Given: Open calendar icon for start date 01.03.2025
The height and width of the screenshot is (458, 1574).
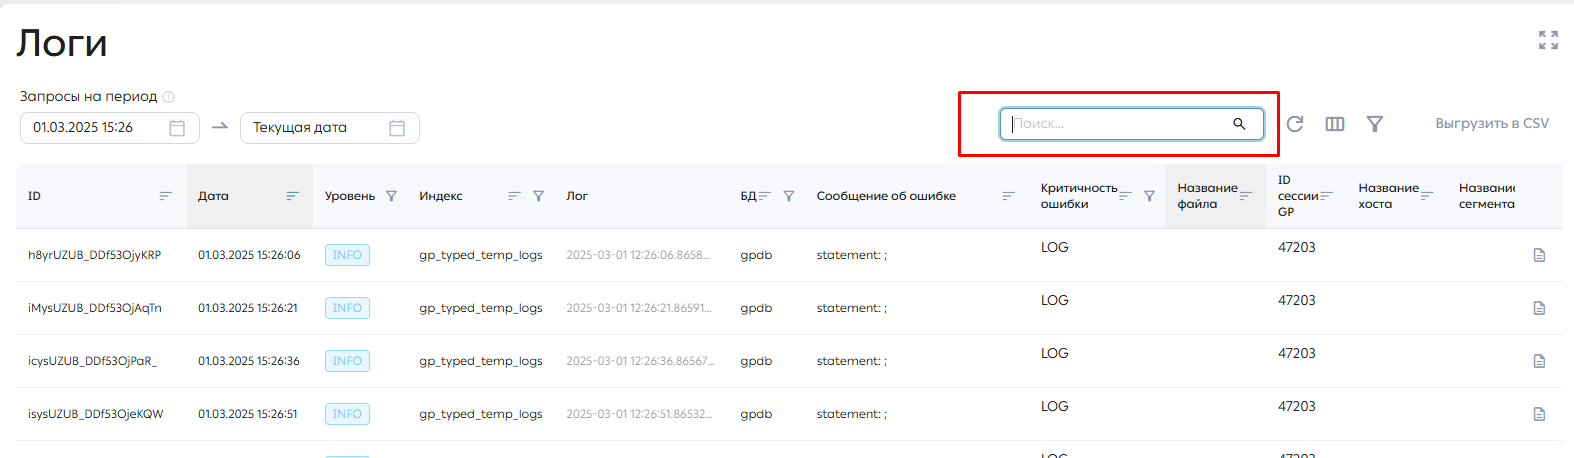Looking at the screenshot, I should coord(177,128).
